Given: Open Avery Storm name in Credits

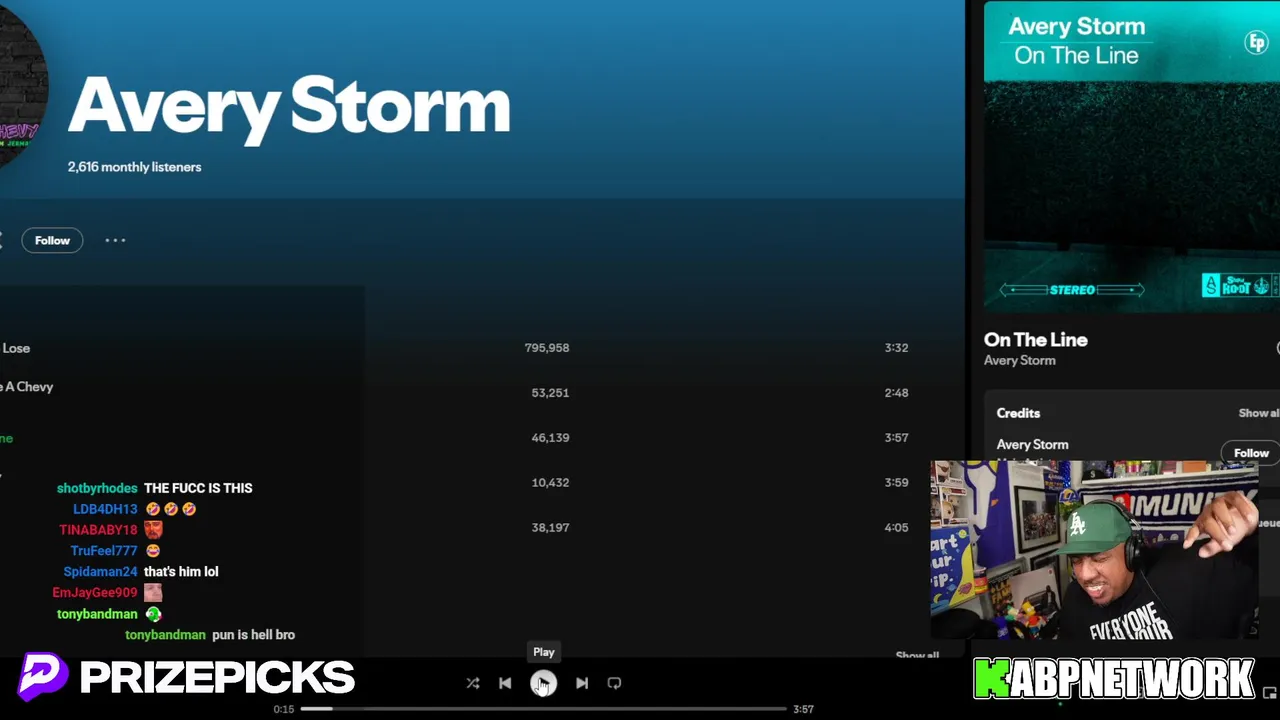Looking at the screenshot, I should coord(1032,444).
